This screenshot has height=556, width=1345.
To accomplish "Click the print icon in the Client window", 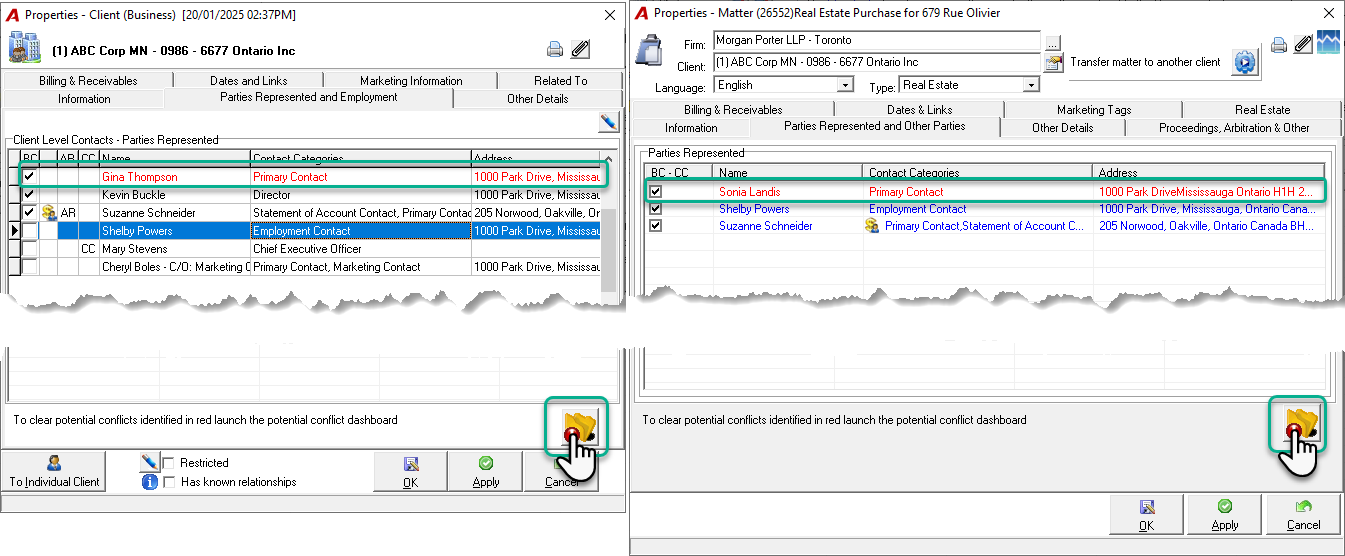I will pyautogui.click(x=555, y=49).
